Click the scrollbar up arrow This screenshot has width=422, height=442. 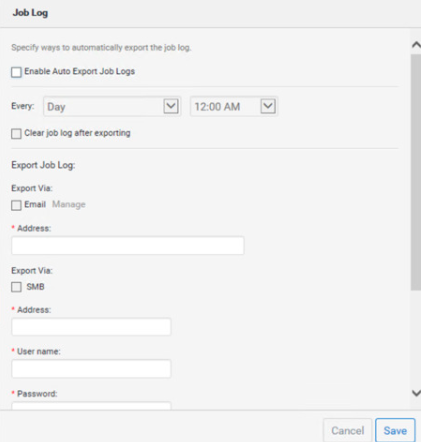click(416, 45)
